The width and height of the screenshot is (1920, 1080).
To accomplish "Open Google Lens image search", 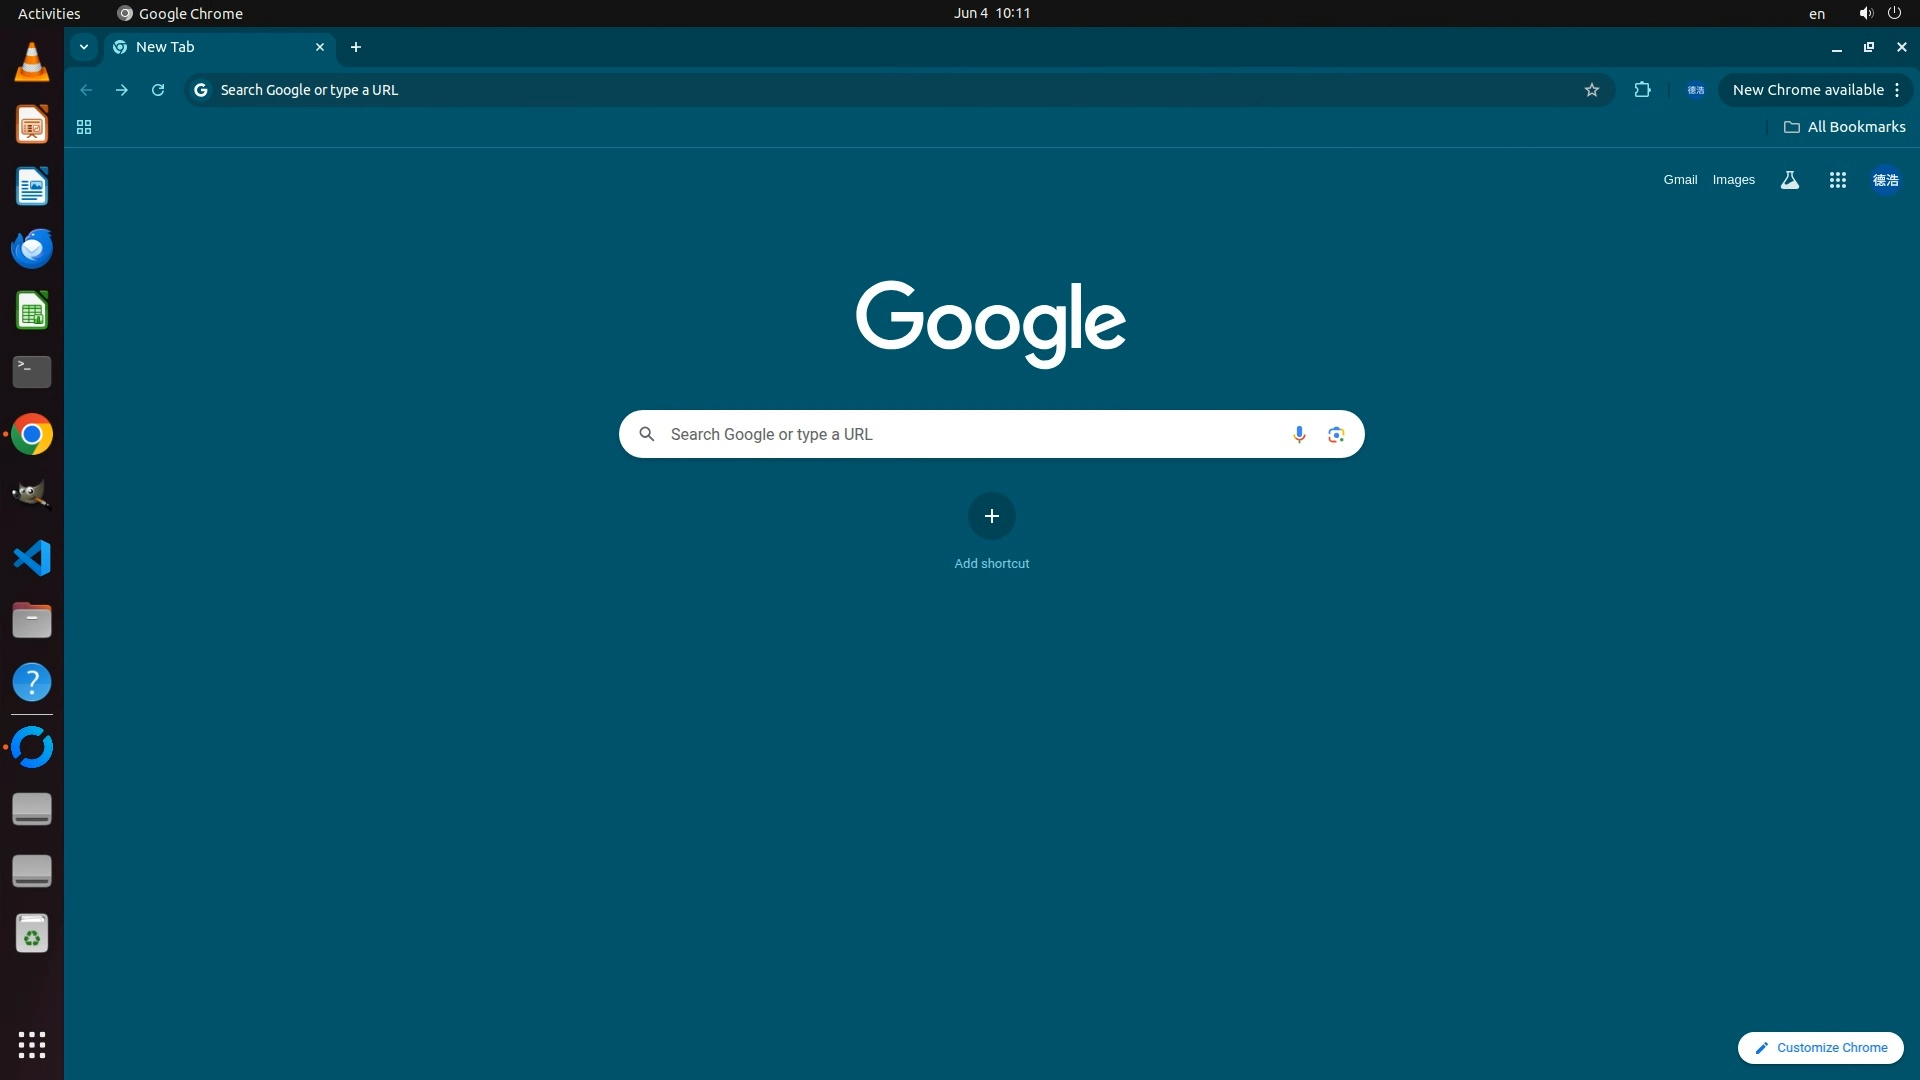I will coord(1336,434).
